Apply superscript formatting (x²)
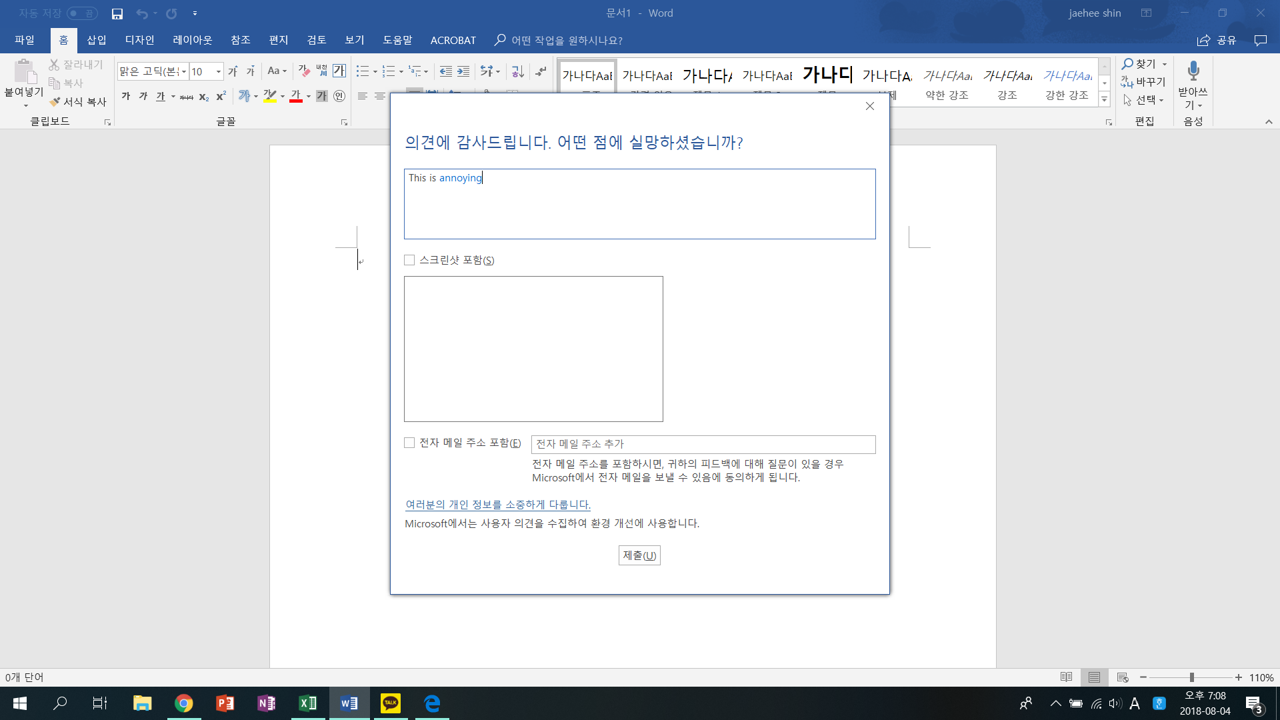Image resolution: width=1280 pixels, height=720 pixels. pyautogui.click(x=221, y=97)
